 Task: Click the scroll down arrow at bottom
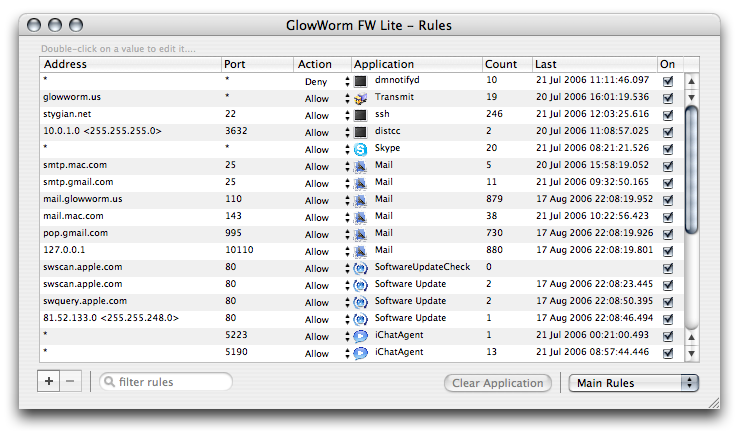point(691,353)
